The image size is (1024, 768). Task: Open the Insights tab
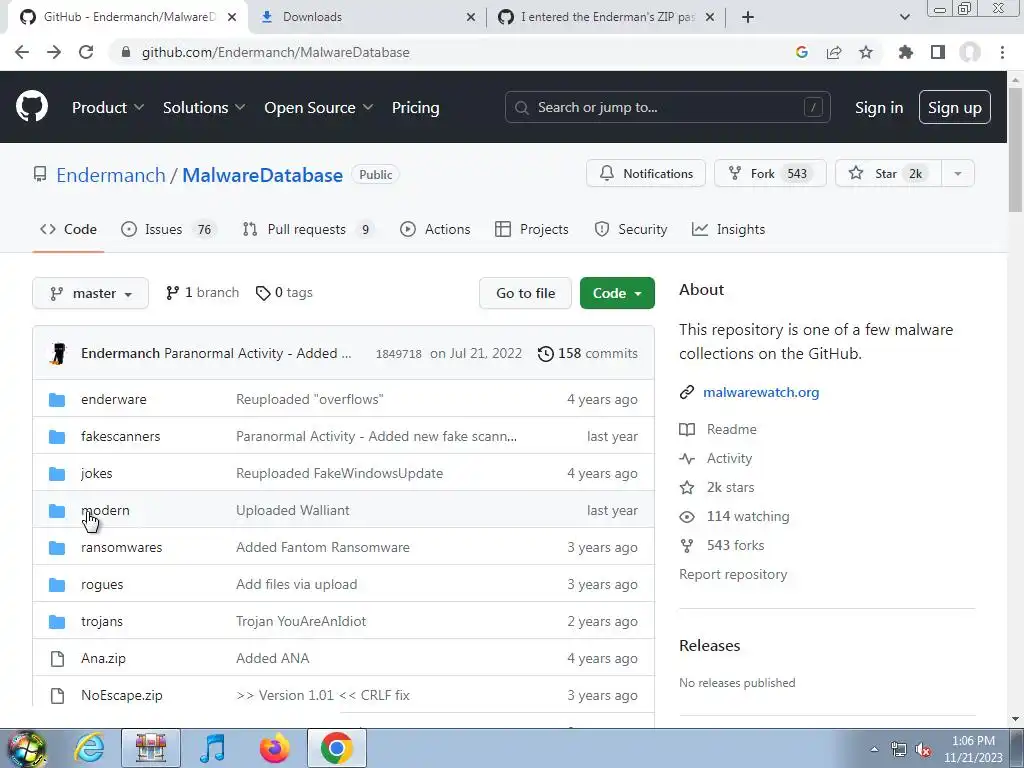pyautogui.click(x=729, y=229)
